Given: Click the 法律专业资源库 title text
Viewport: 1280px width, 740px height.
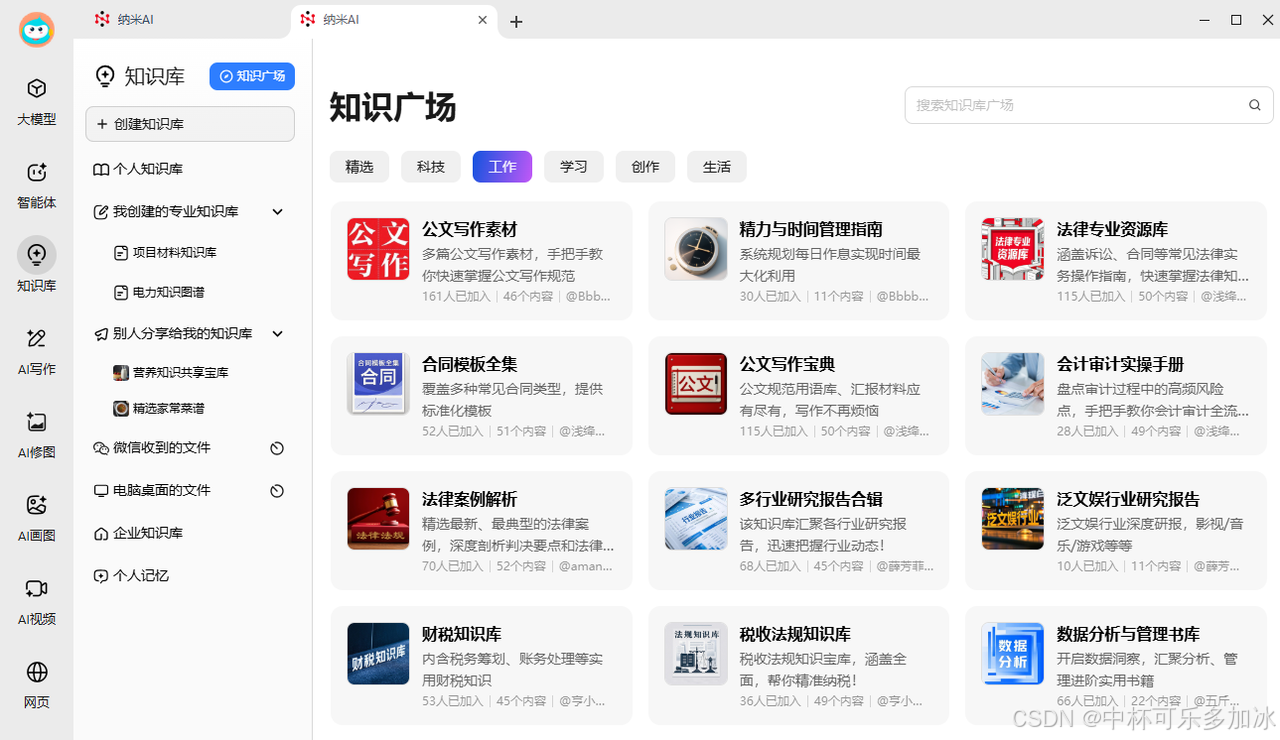Looking at the screenshot, I should [x=1112, y=230].
